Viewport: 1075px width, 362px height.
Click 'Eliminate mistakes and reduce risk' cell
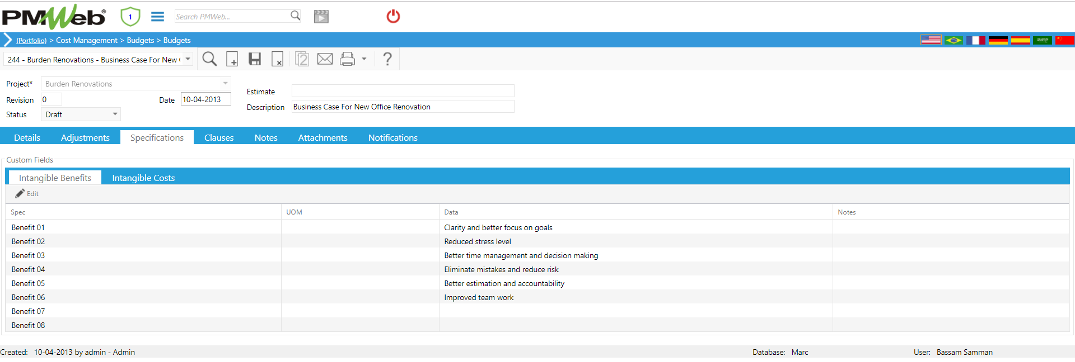[x=636, y=269]
